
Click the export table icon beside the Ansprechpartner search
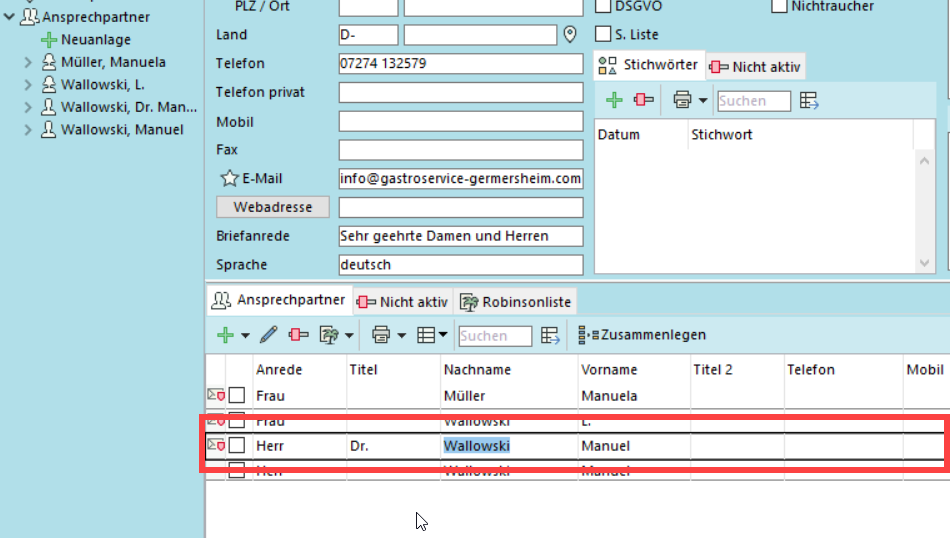pos(550,335)
